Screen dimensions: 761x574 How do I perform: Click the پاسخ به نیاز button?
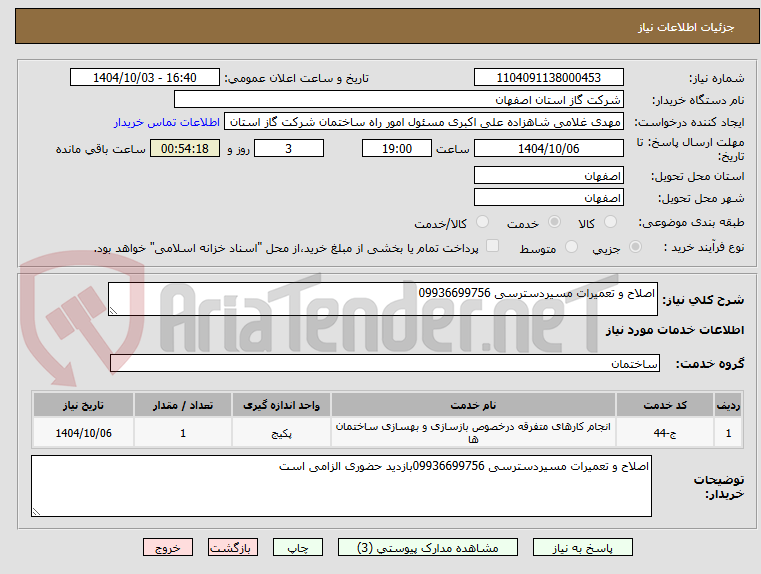pyautogui.click(x=582, y=547)
